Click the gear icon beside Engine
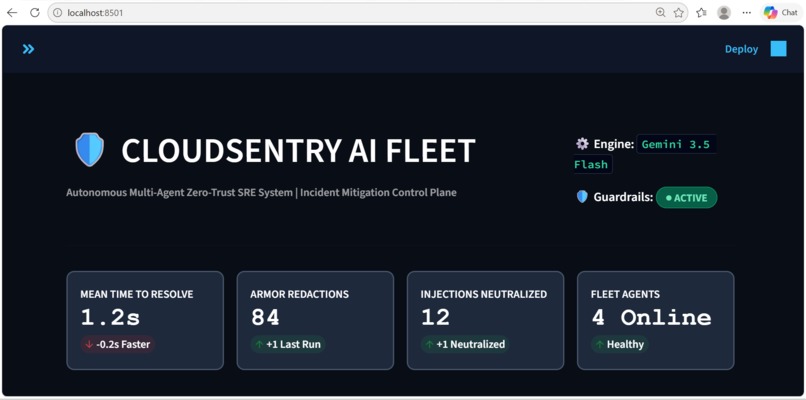The width and height of the screenshot is (806, 400). pos(582,144)
